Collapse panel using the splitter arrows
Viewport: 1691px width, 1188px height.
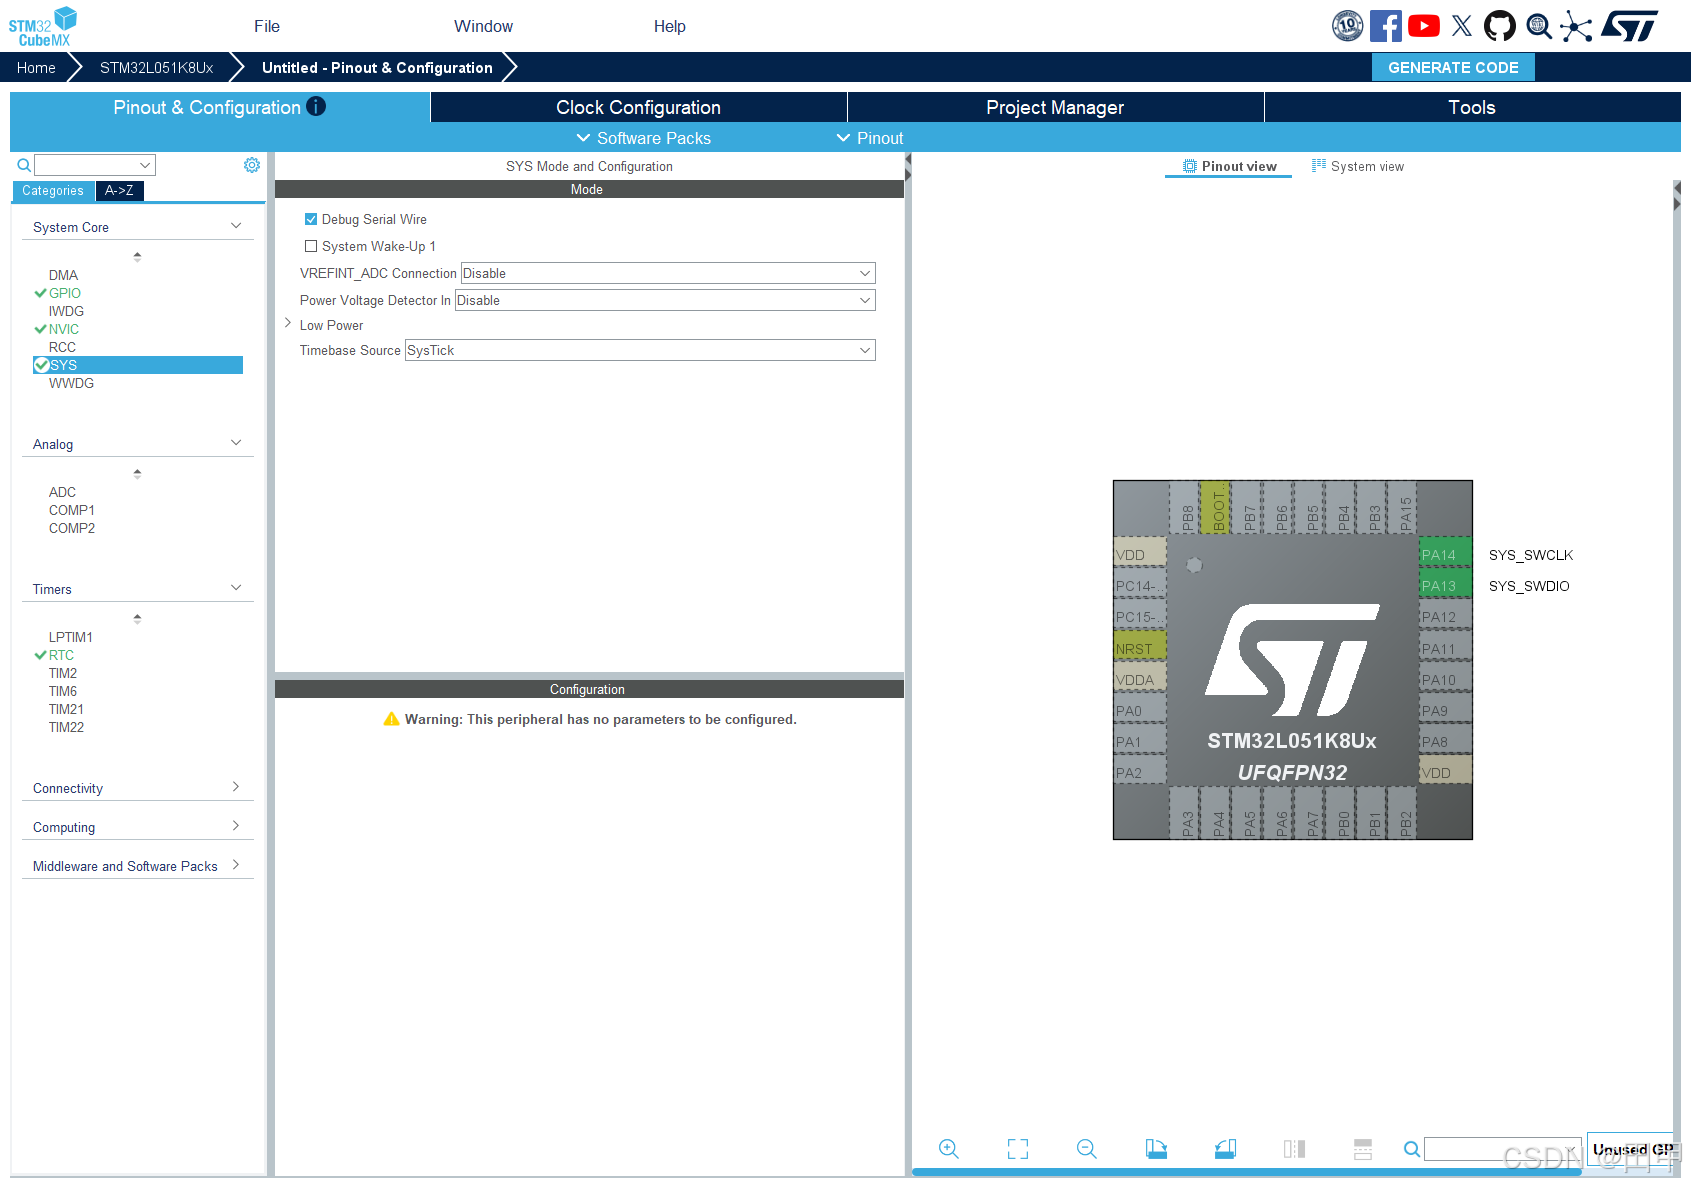[x=908, y=167]
